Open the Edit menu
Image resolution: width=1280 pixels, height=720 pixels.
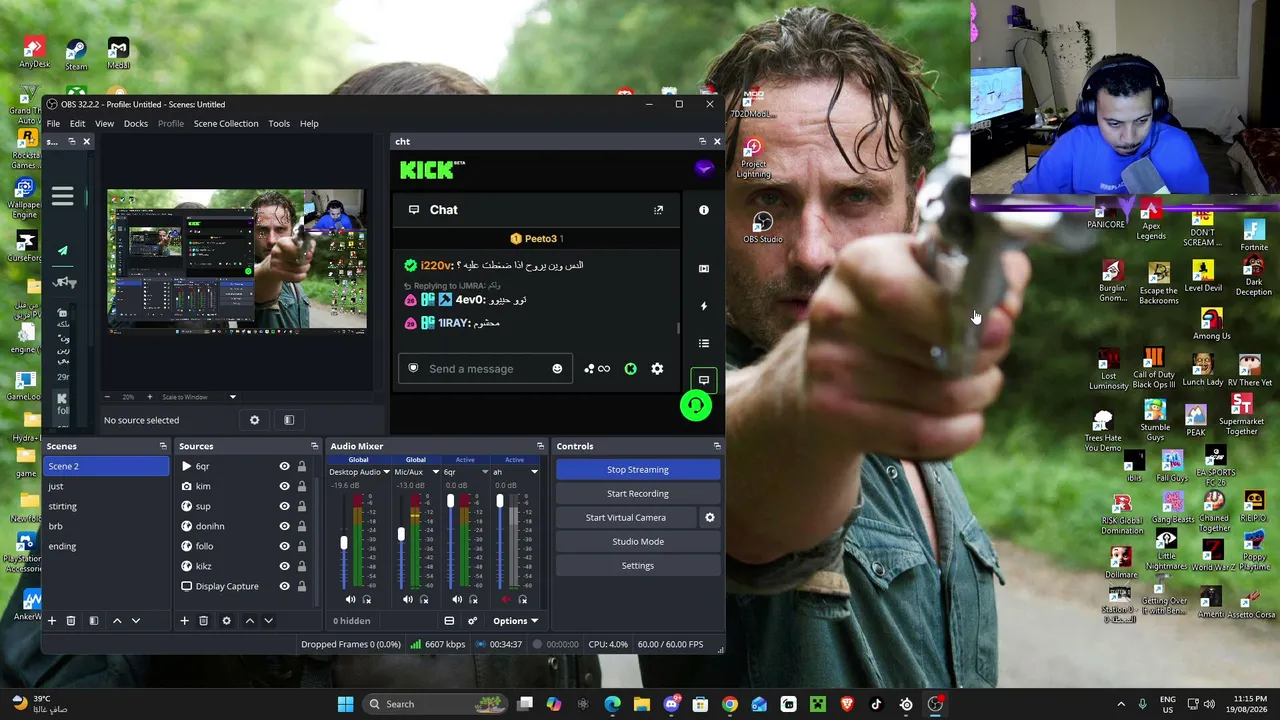click(77, 124)
